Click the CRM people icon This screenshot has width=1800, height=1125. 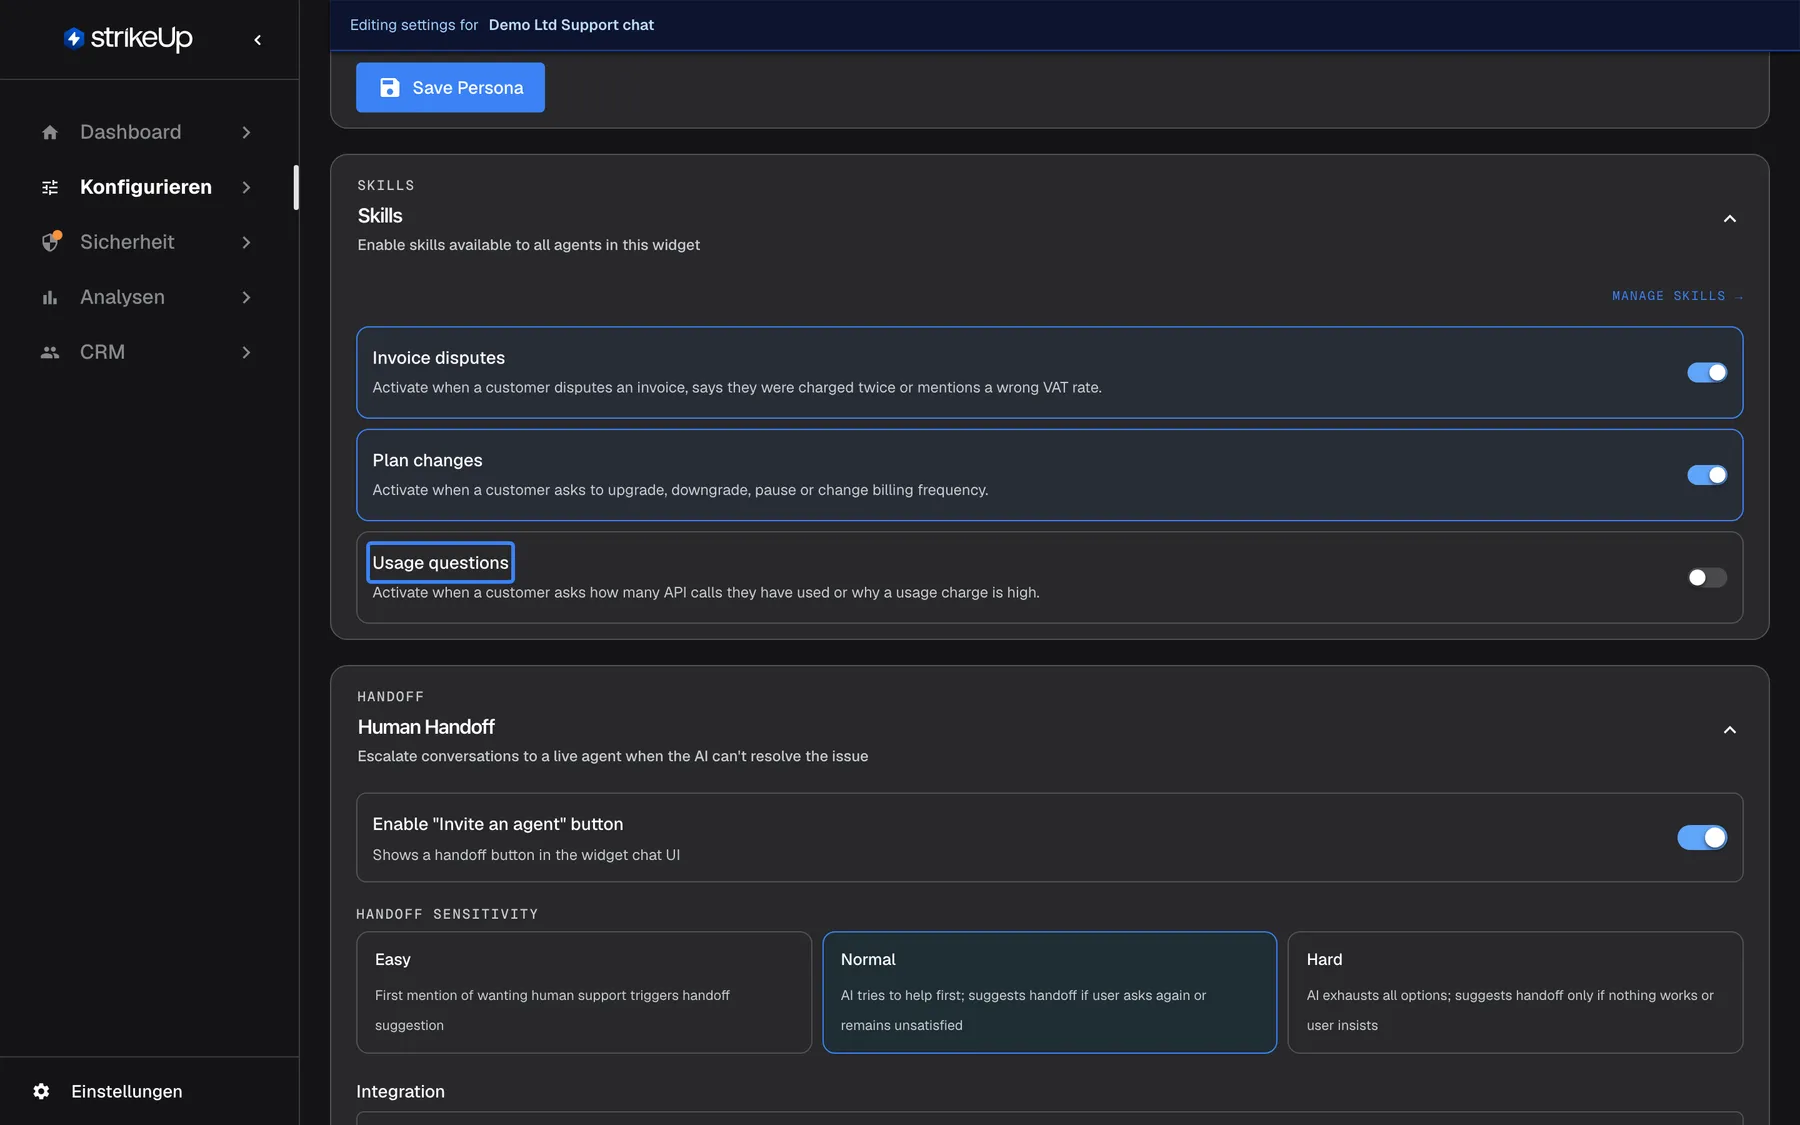(x=50, y=352)
